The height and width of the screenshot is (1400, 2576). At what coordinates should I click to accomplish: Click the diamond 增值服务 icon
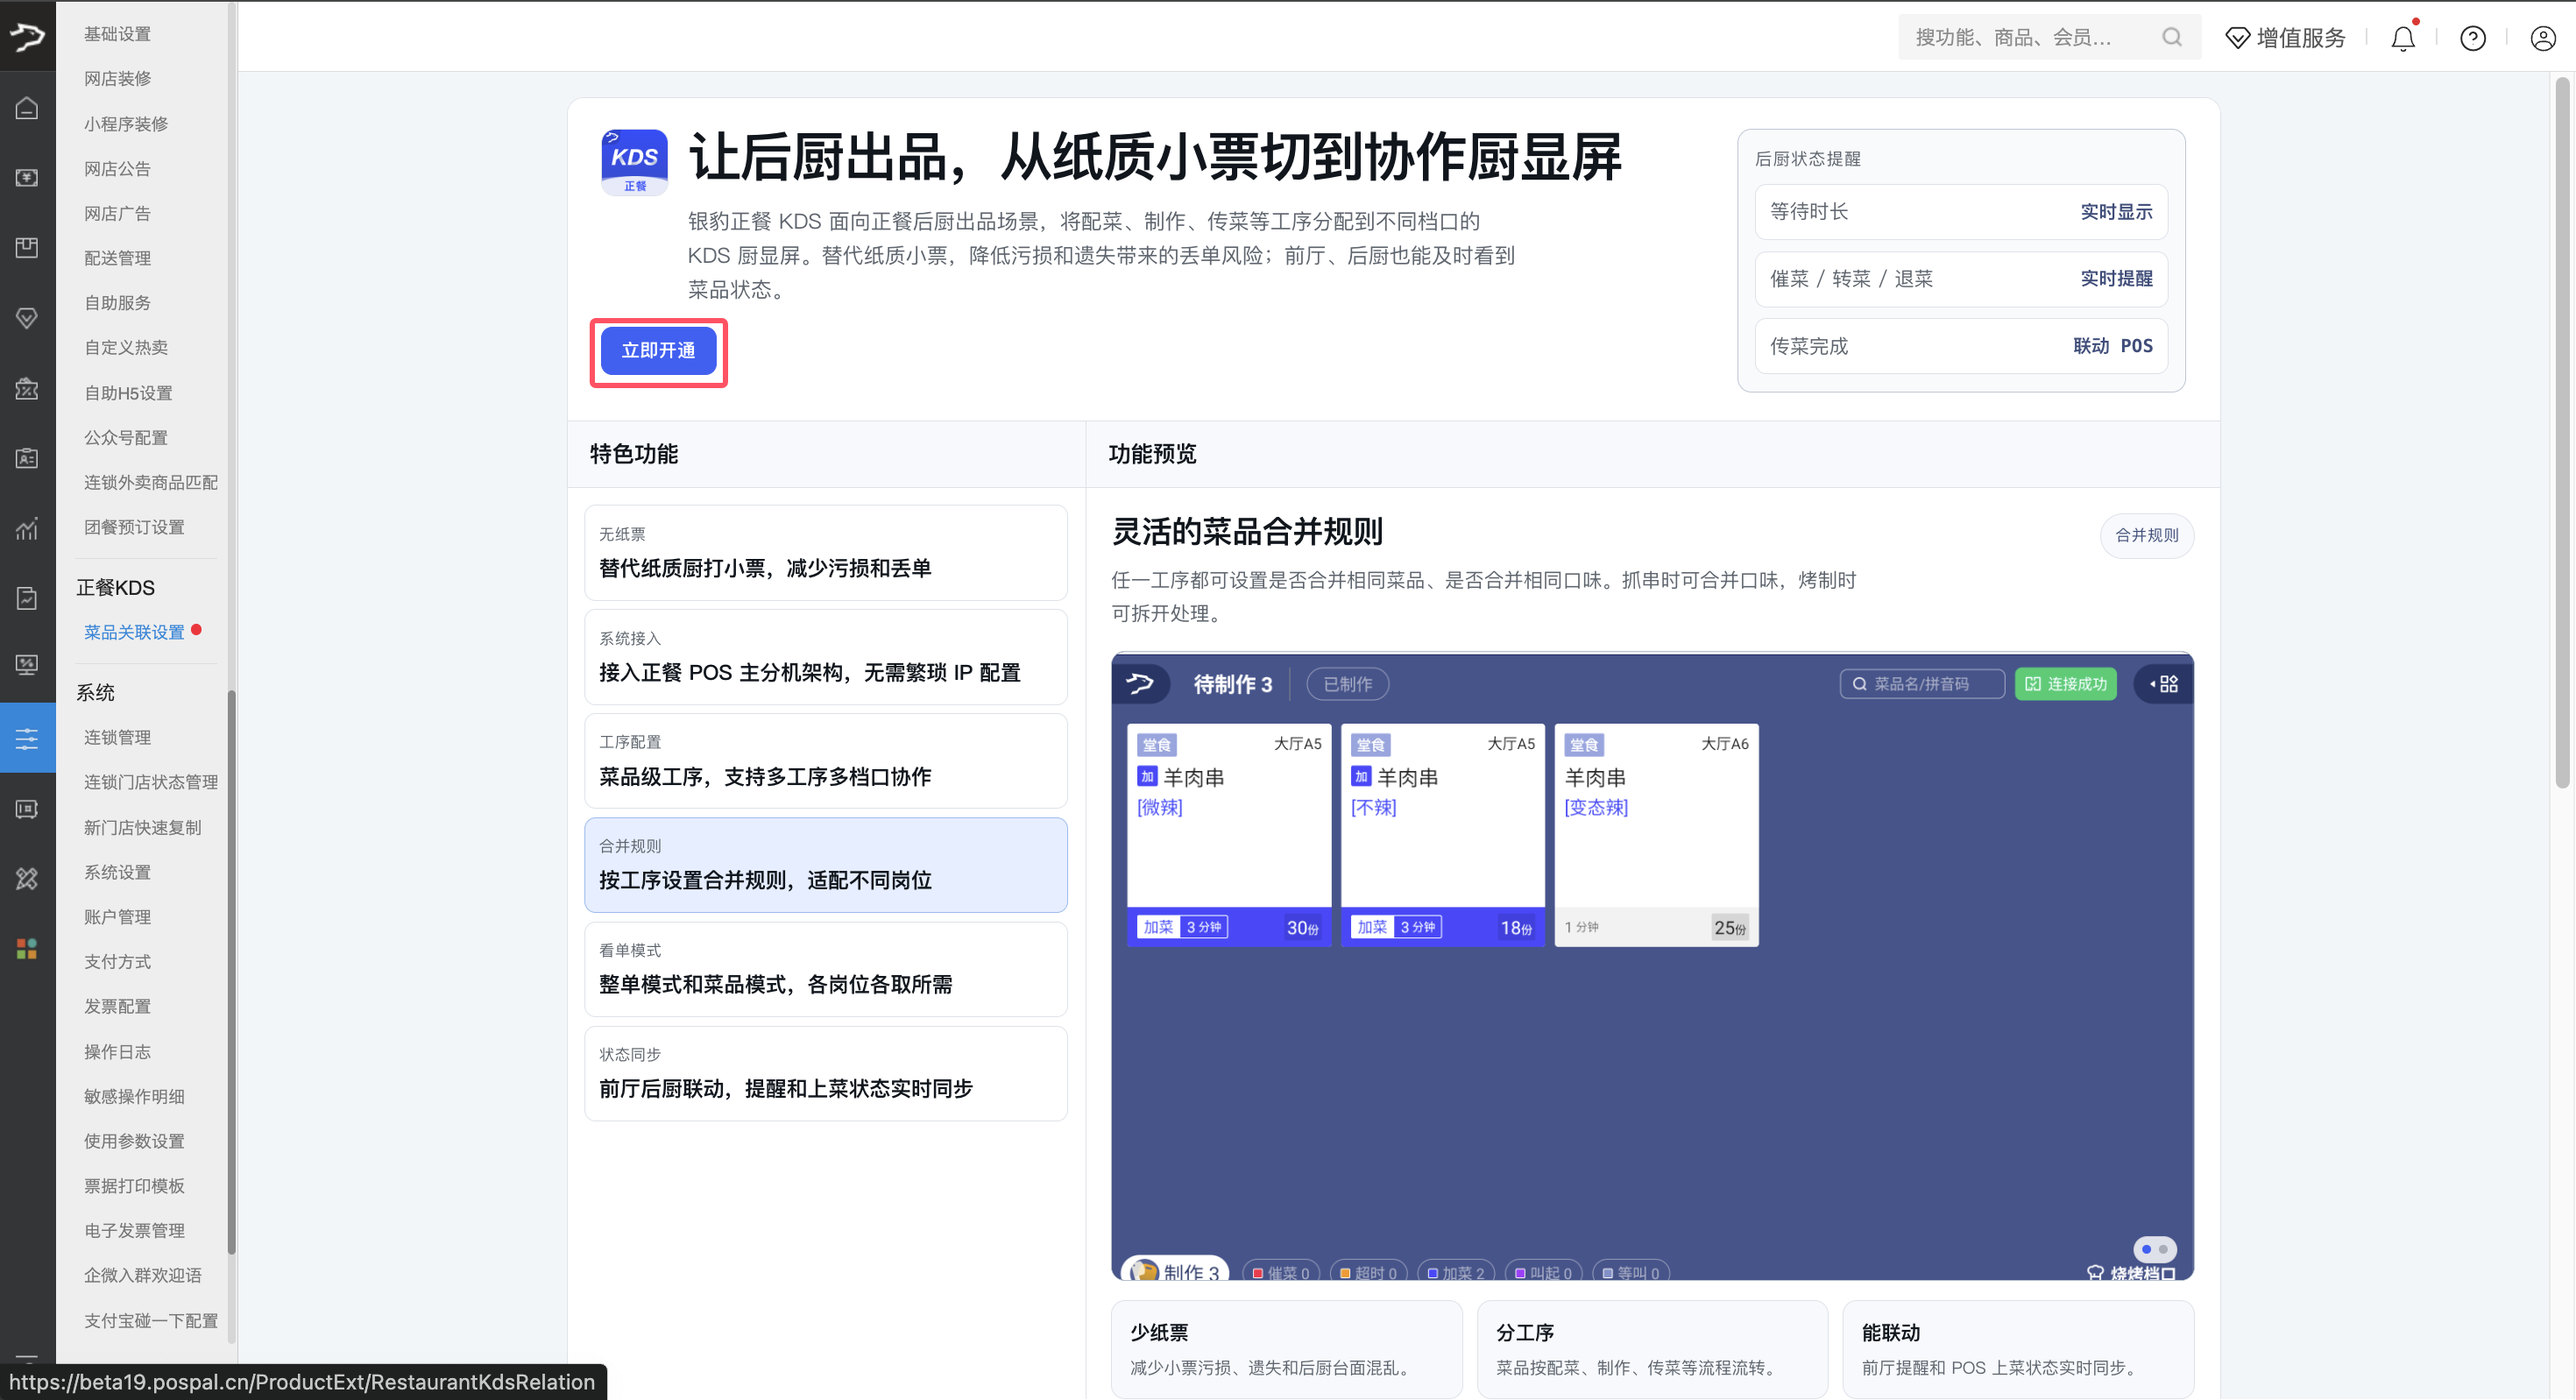pos(2237,38)
